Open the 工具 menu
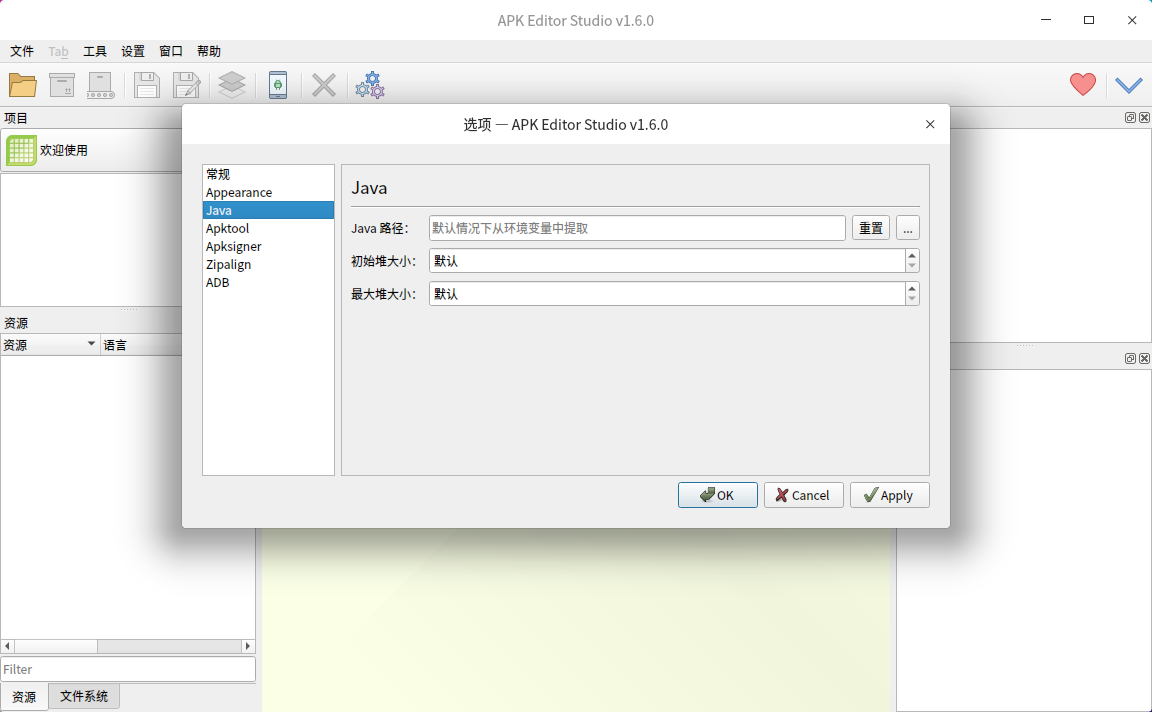 [x=95, y=51]
